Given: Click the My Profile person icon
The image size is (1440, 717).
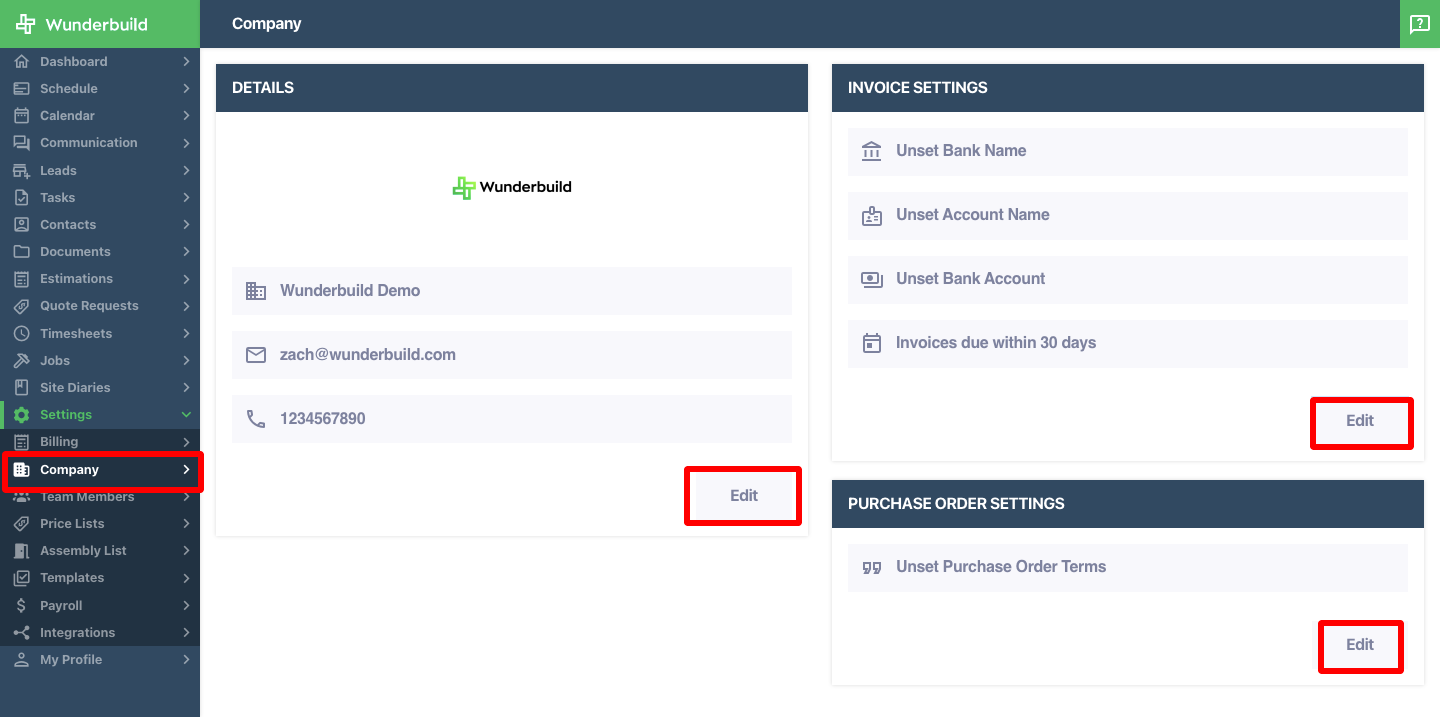Looking at the screenshot, I should pyautogui.click(x=21, y=660).
